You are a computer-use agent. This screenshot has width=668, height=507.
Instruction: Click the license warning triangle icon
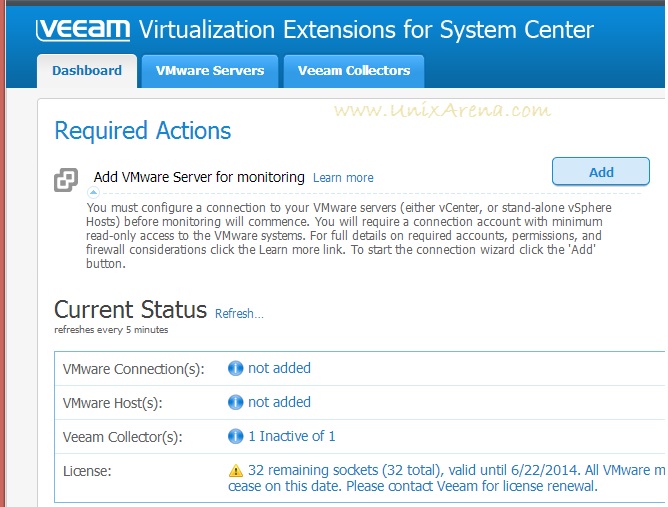coord(236,471)
